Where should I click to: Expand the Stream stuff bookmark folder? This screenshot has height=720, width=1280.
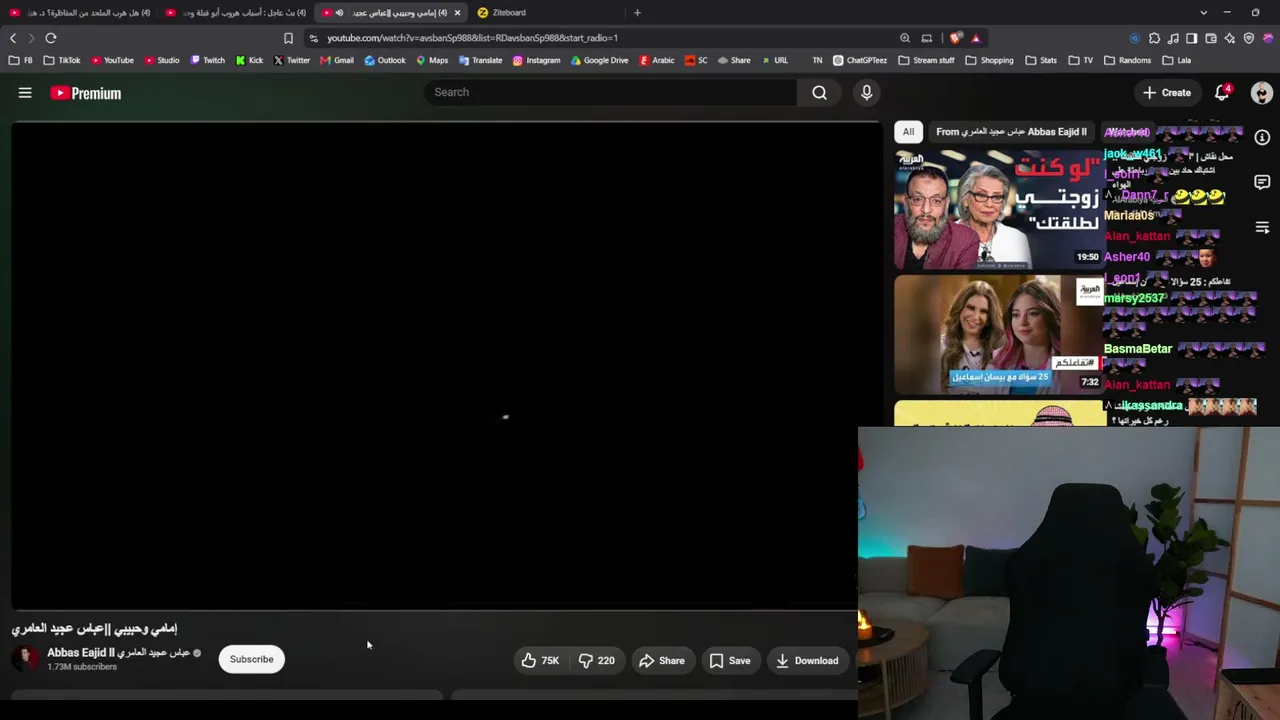click(x=926, y=60)
